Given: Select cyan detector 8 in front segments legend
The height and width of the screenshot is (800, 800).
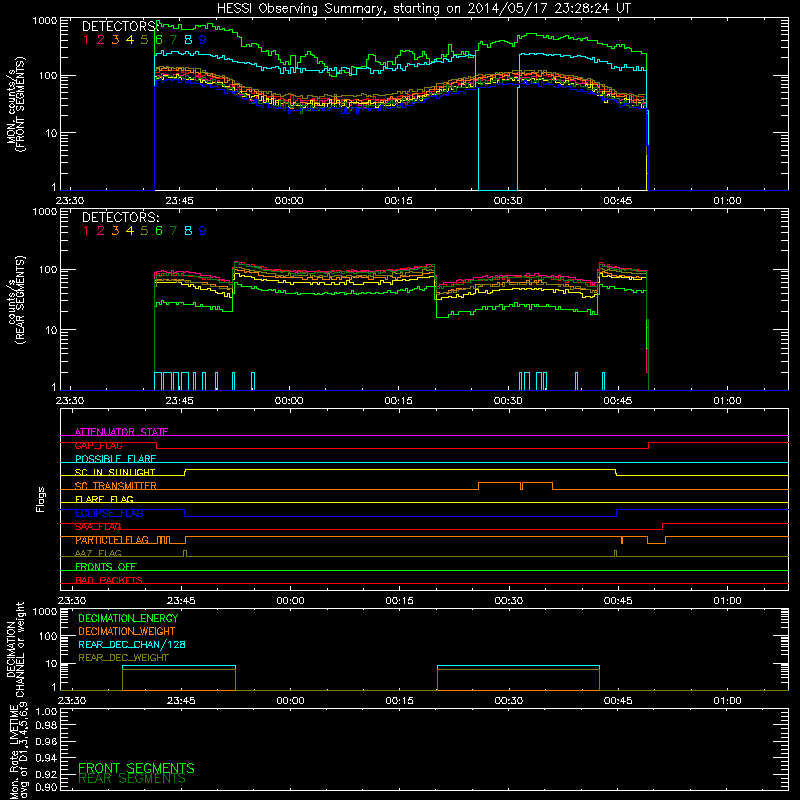Looking at the screenshot, I should click(188, 40).
